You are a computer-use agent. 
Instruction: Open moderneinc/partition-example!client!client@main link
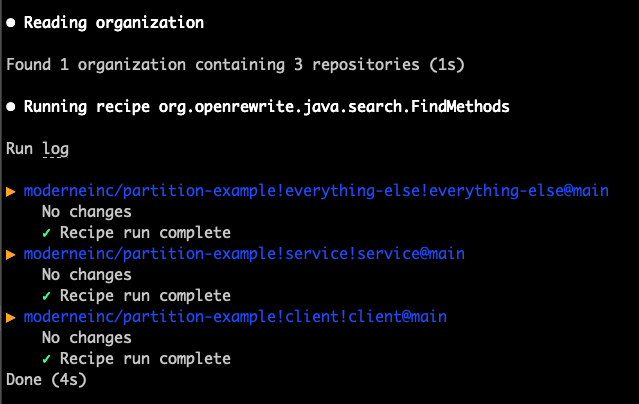click(x=235, y=317)
